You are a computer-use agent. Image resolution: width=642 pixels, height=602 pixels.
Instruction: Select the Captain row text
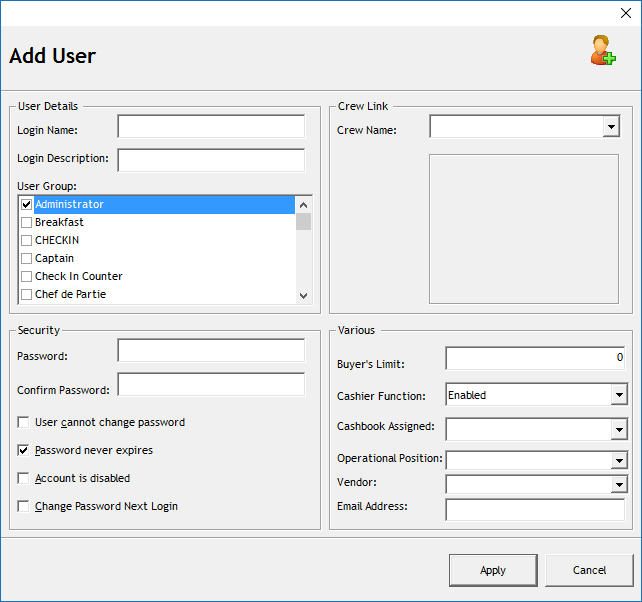[54, 258]
